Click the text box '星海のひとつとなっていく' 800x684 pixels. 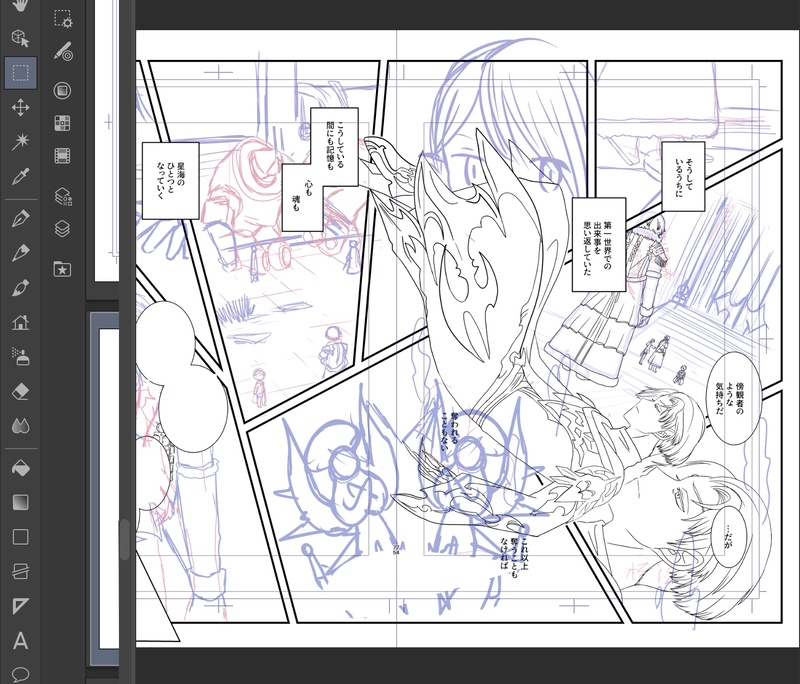(x=170, y=181)
